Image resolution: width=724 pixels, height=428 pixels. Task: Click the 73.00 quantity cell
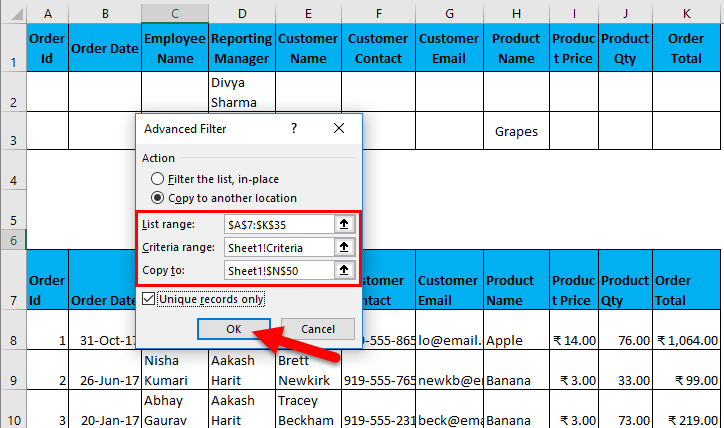coord(625,409)
